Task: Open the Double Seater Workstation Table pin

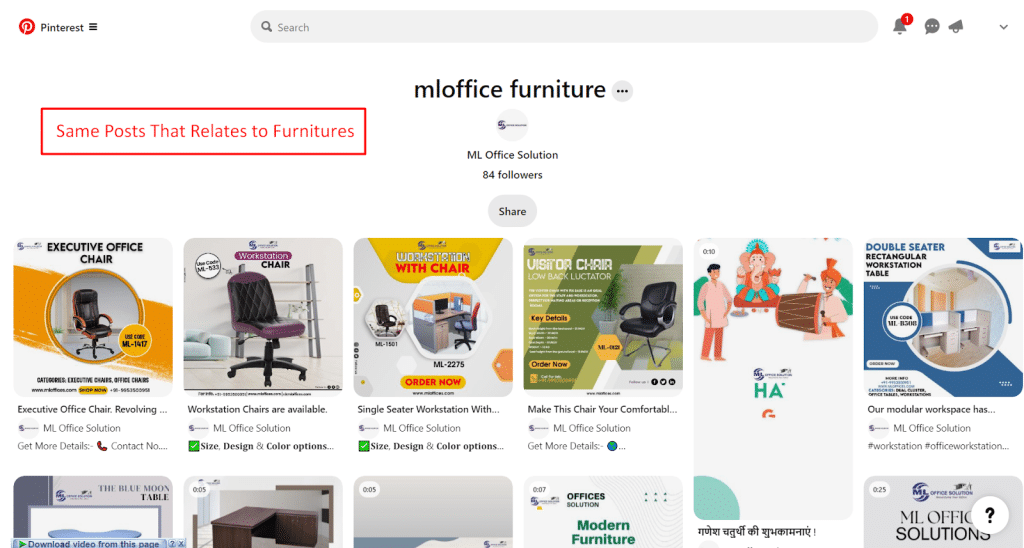Action: pos(943,317)
